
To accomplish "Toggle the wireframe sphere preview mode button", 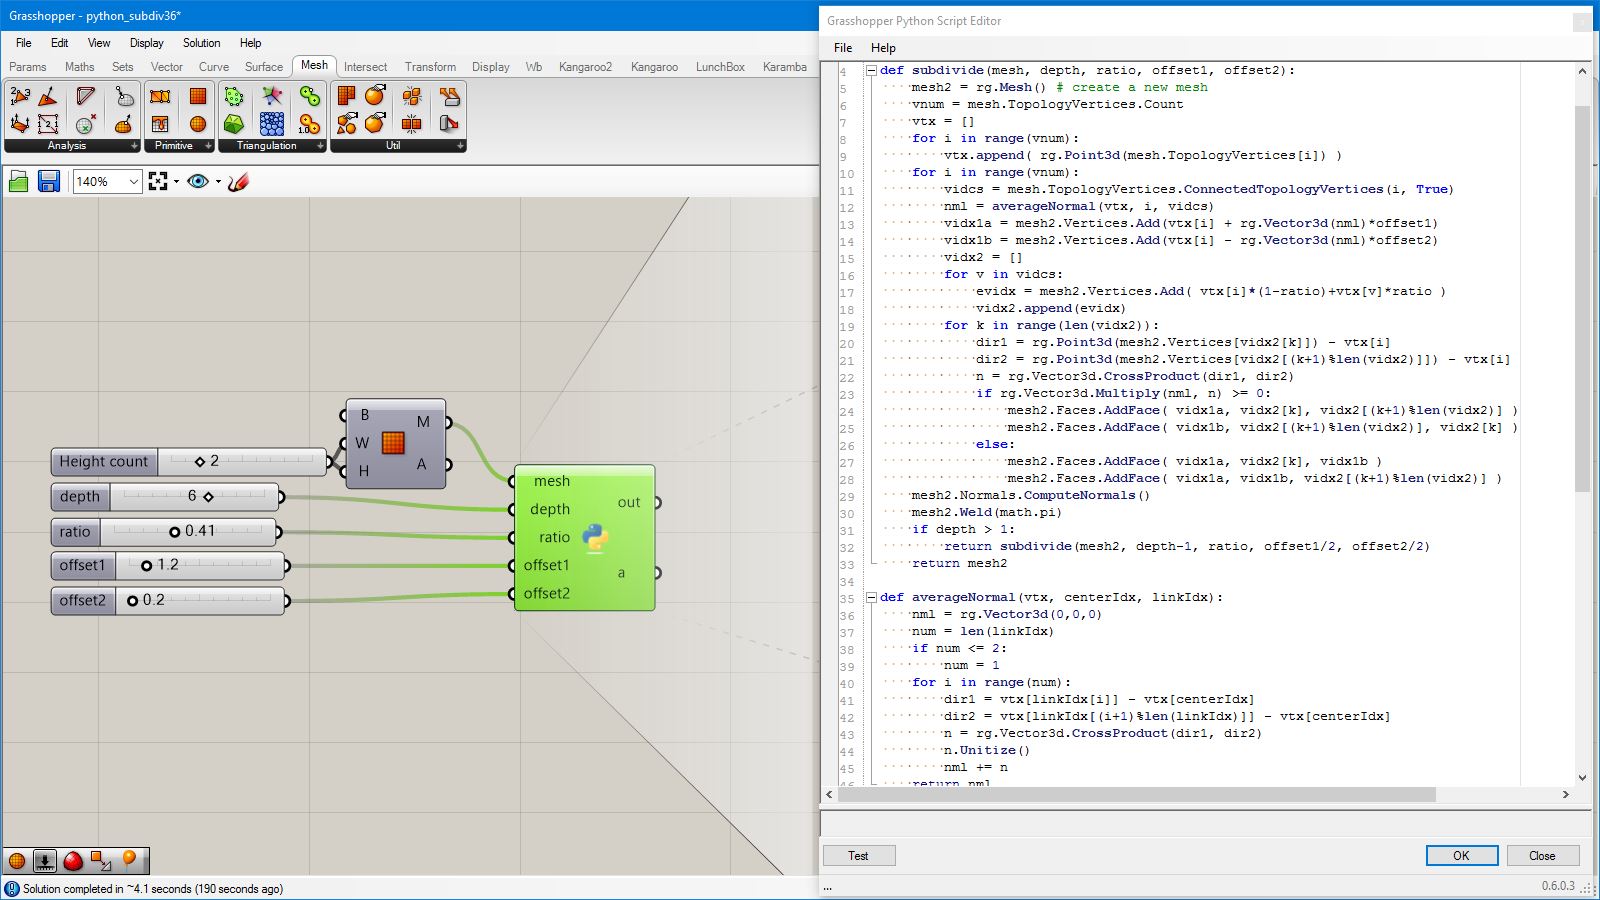I will click(17, 861).
